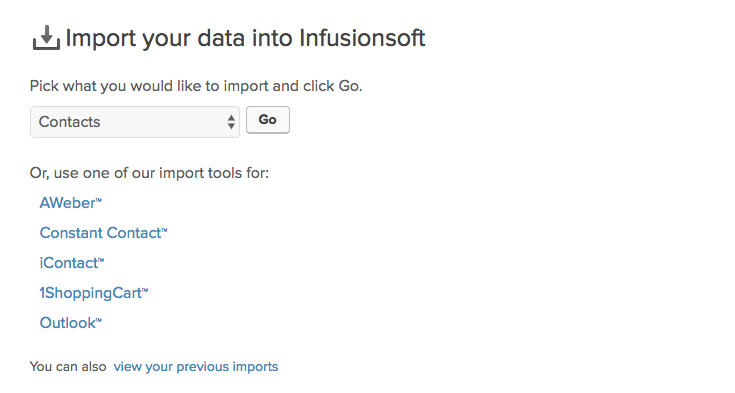
Task: Open the Contacts import type dropdown
Action: pyautogui.click(x=135, y=122)
